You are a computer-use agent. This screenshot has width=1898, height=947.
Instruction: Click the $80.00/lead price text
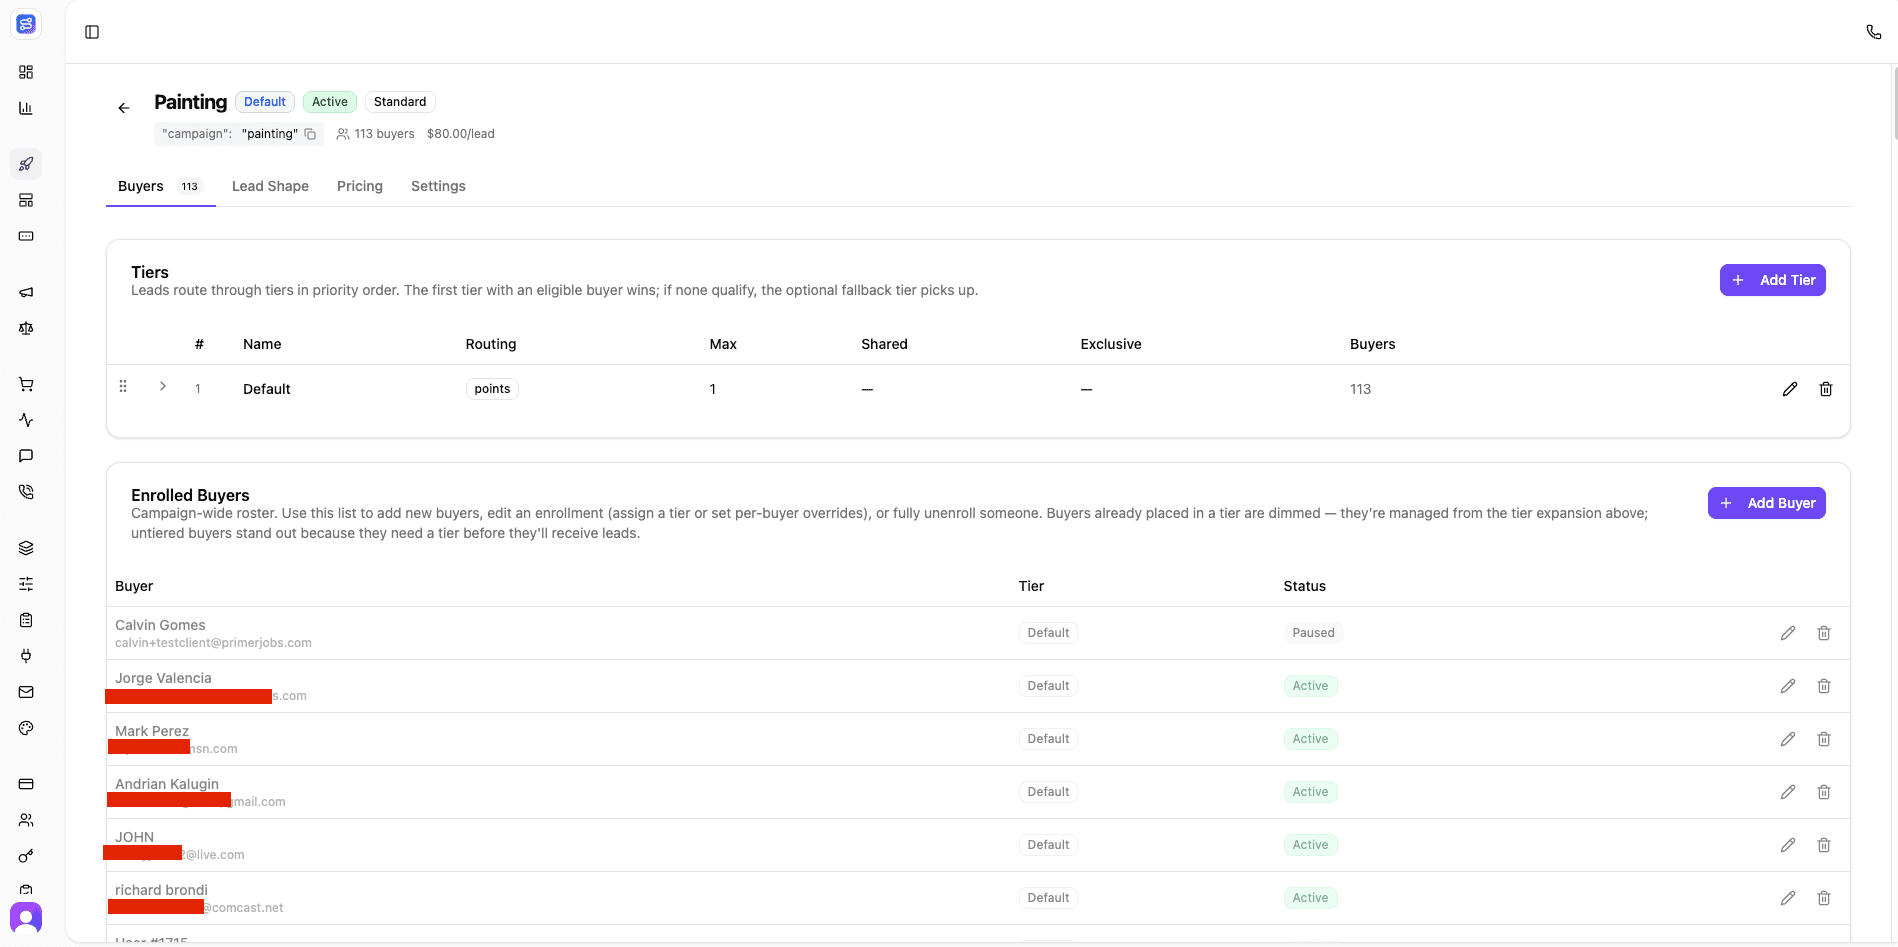pyautogui.click(x=461, y=134)
